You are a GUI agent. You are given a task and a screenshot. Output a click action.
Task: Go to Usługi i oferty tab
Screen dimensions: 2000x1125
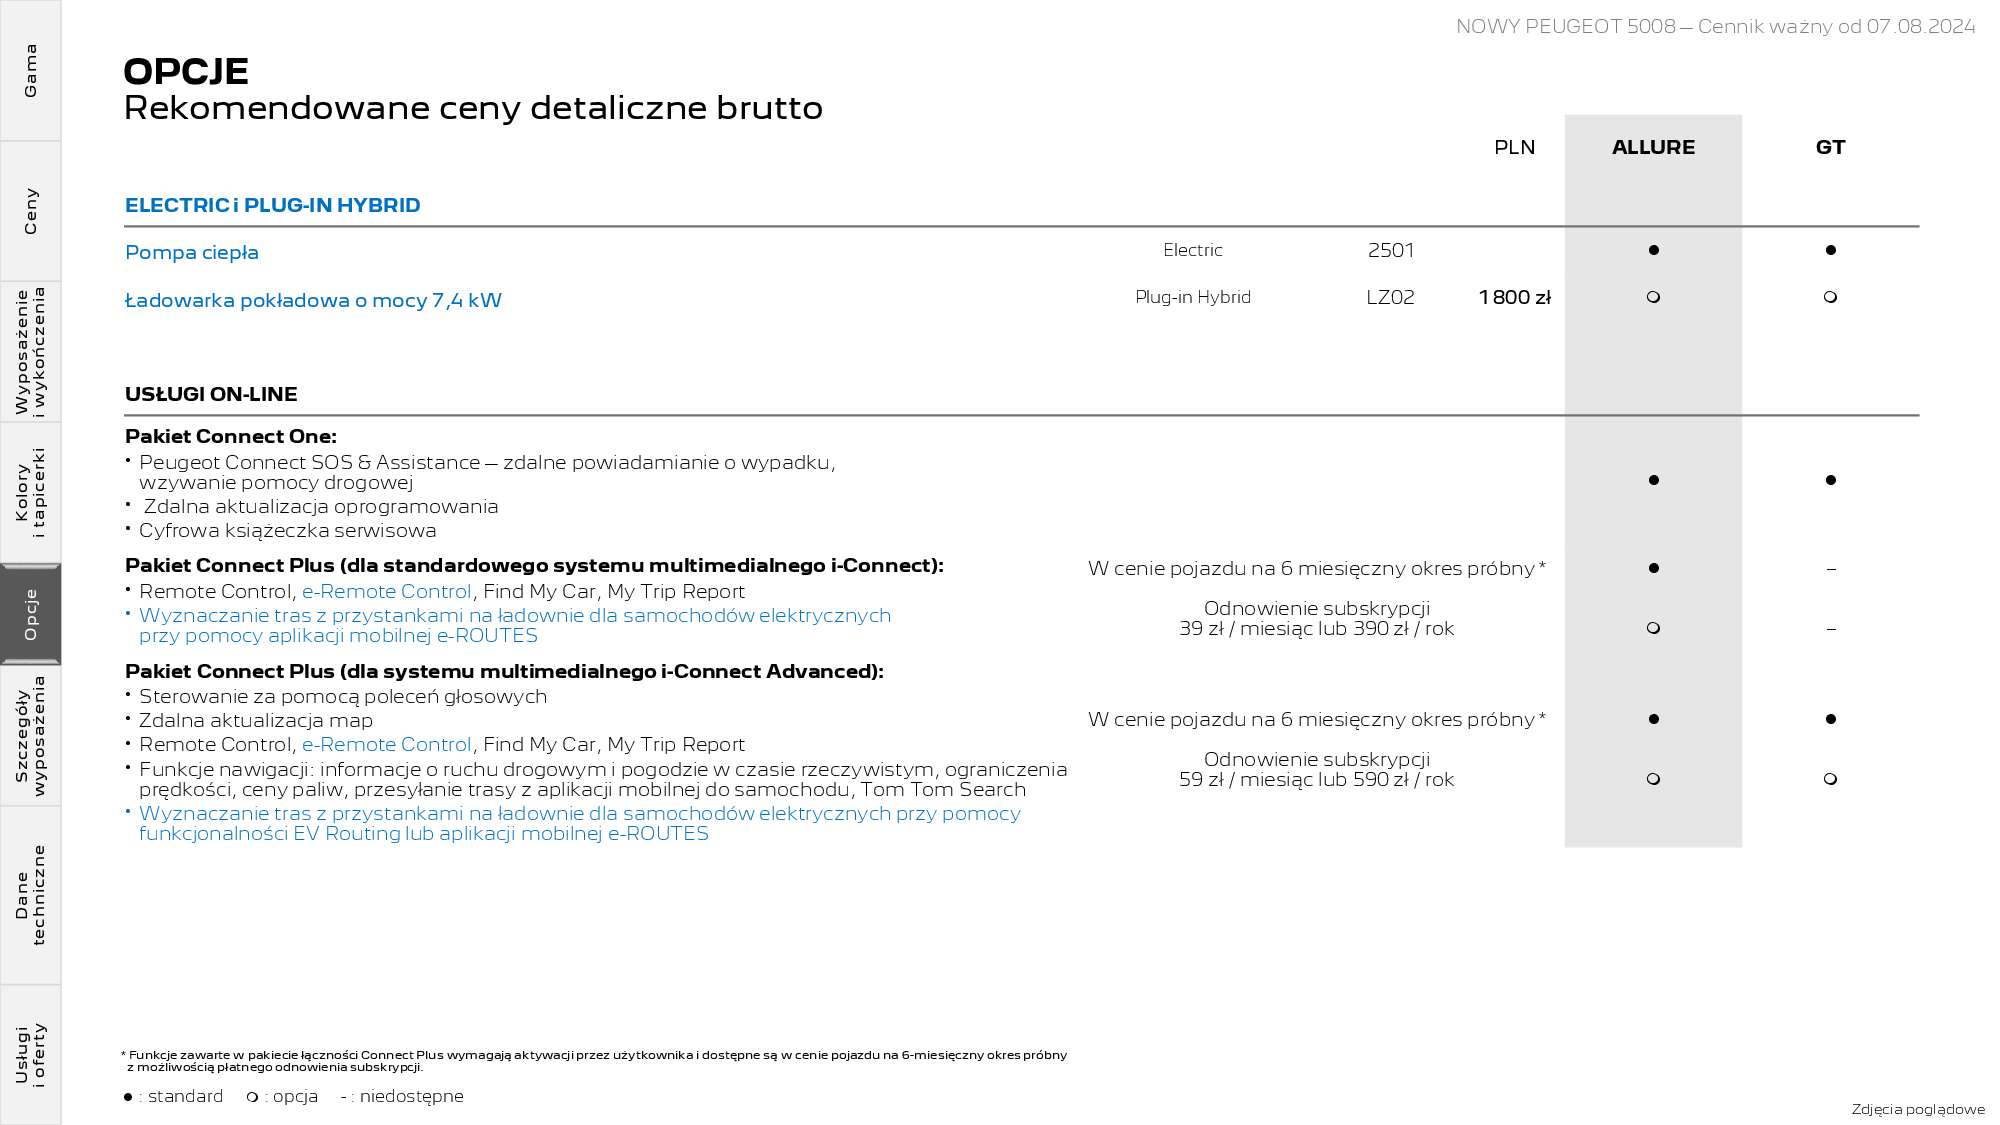click(30, 1054)
